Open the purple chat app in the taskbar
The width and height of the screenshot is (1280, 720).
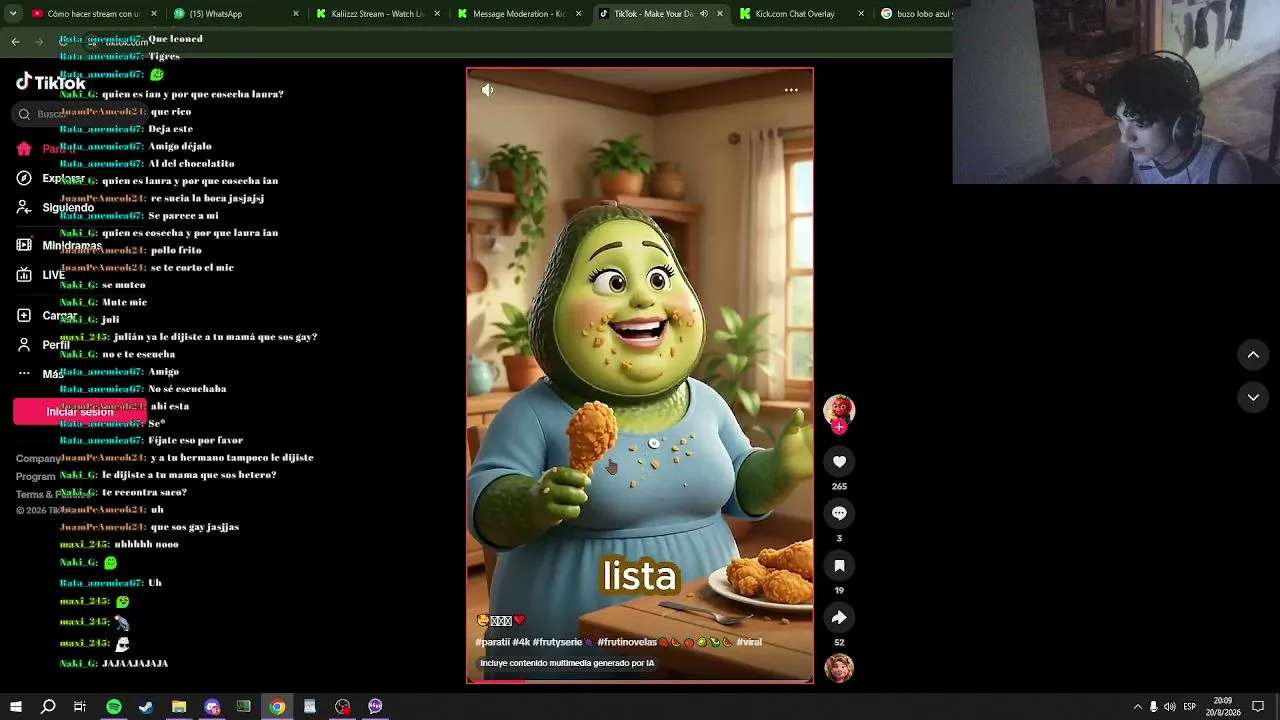pyautogui.click(x=375, y=707)
